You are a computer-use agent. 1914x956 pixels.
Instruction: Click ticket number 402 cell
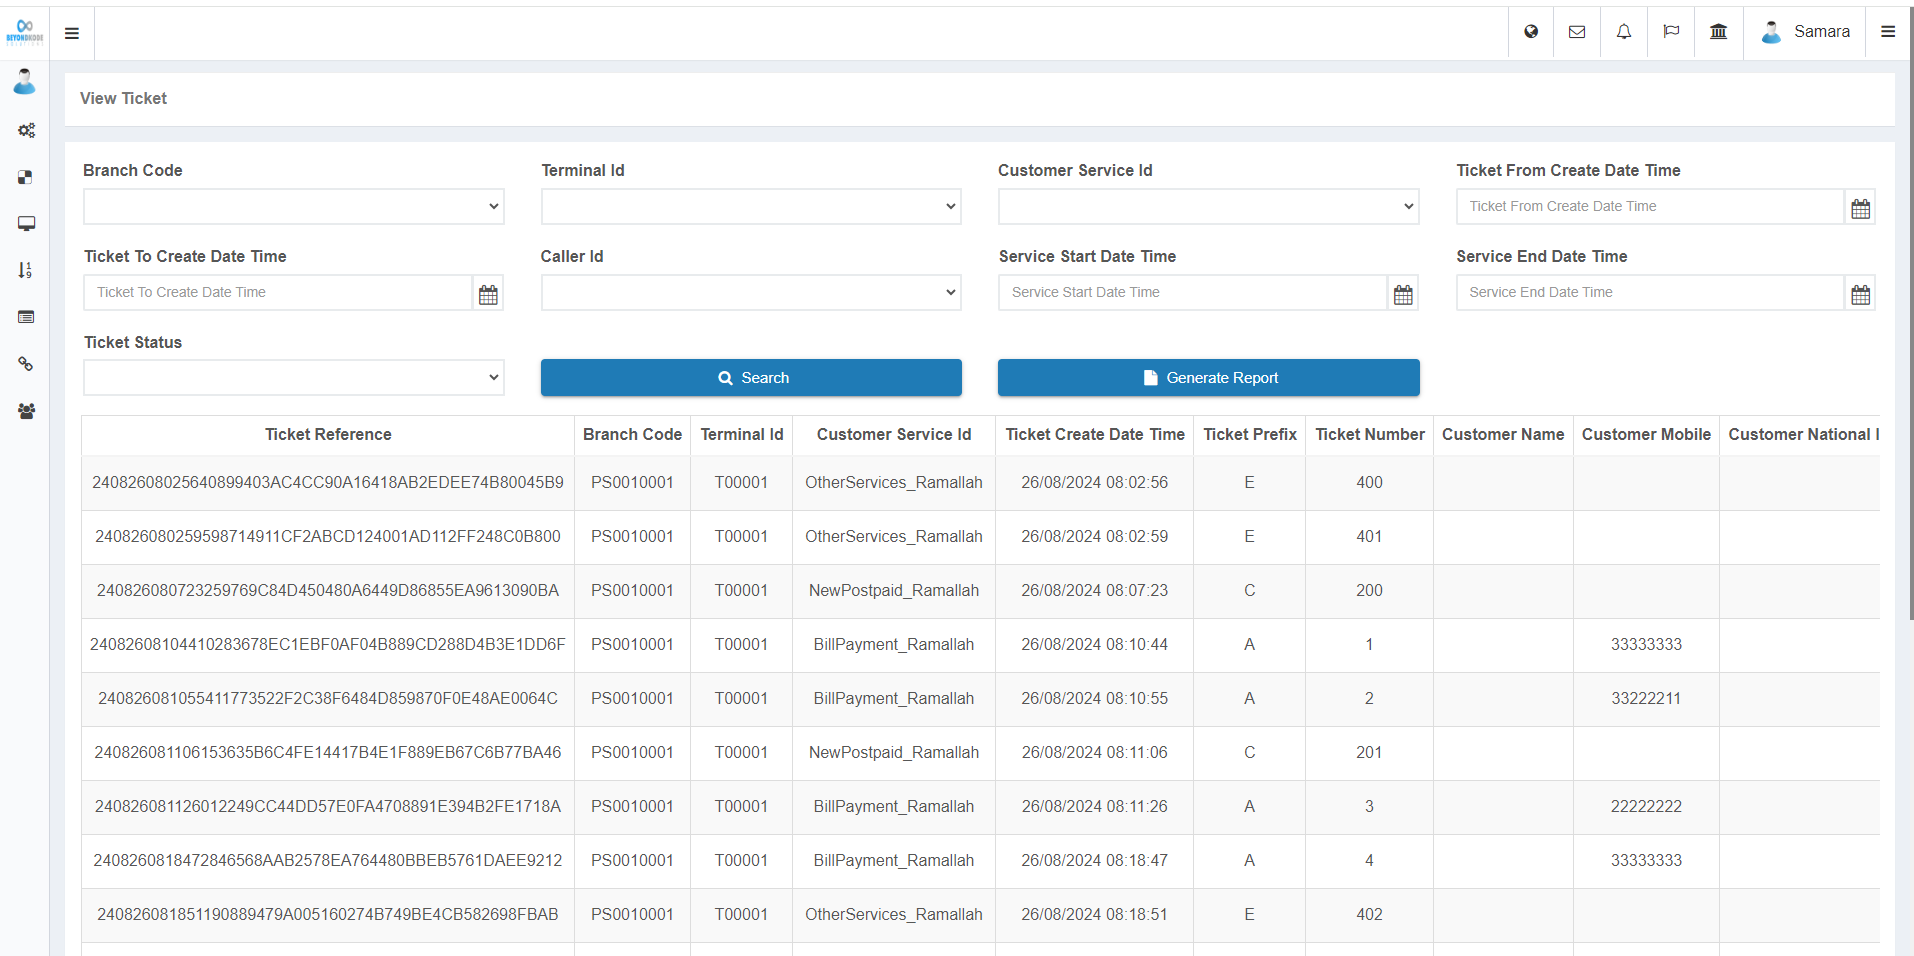1370,915
